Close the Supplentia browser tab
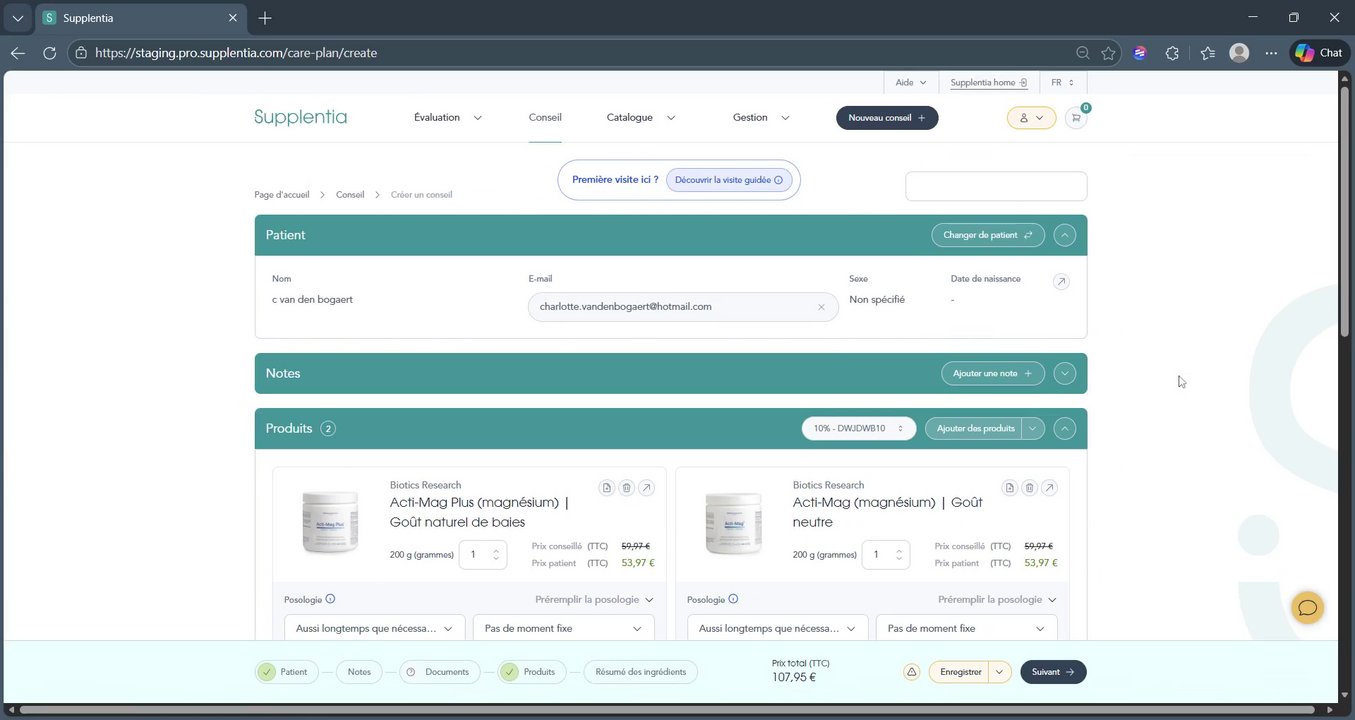The height and width of the screenshot is (720, 1355). (233, 18)
